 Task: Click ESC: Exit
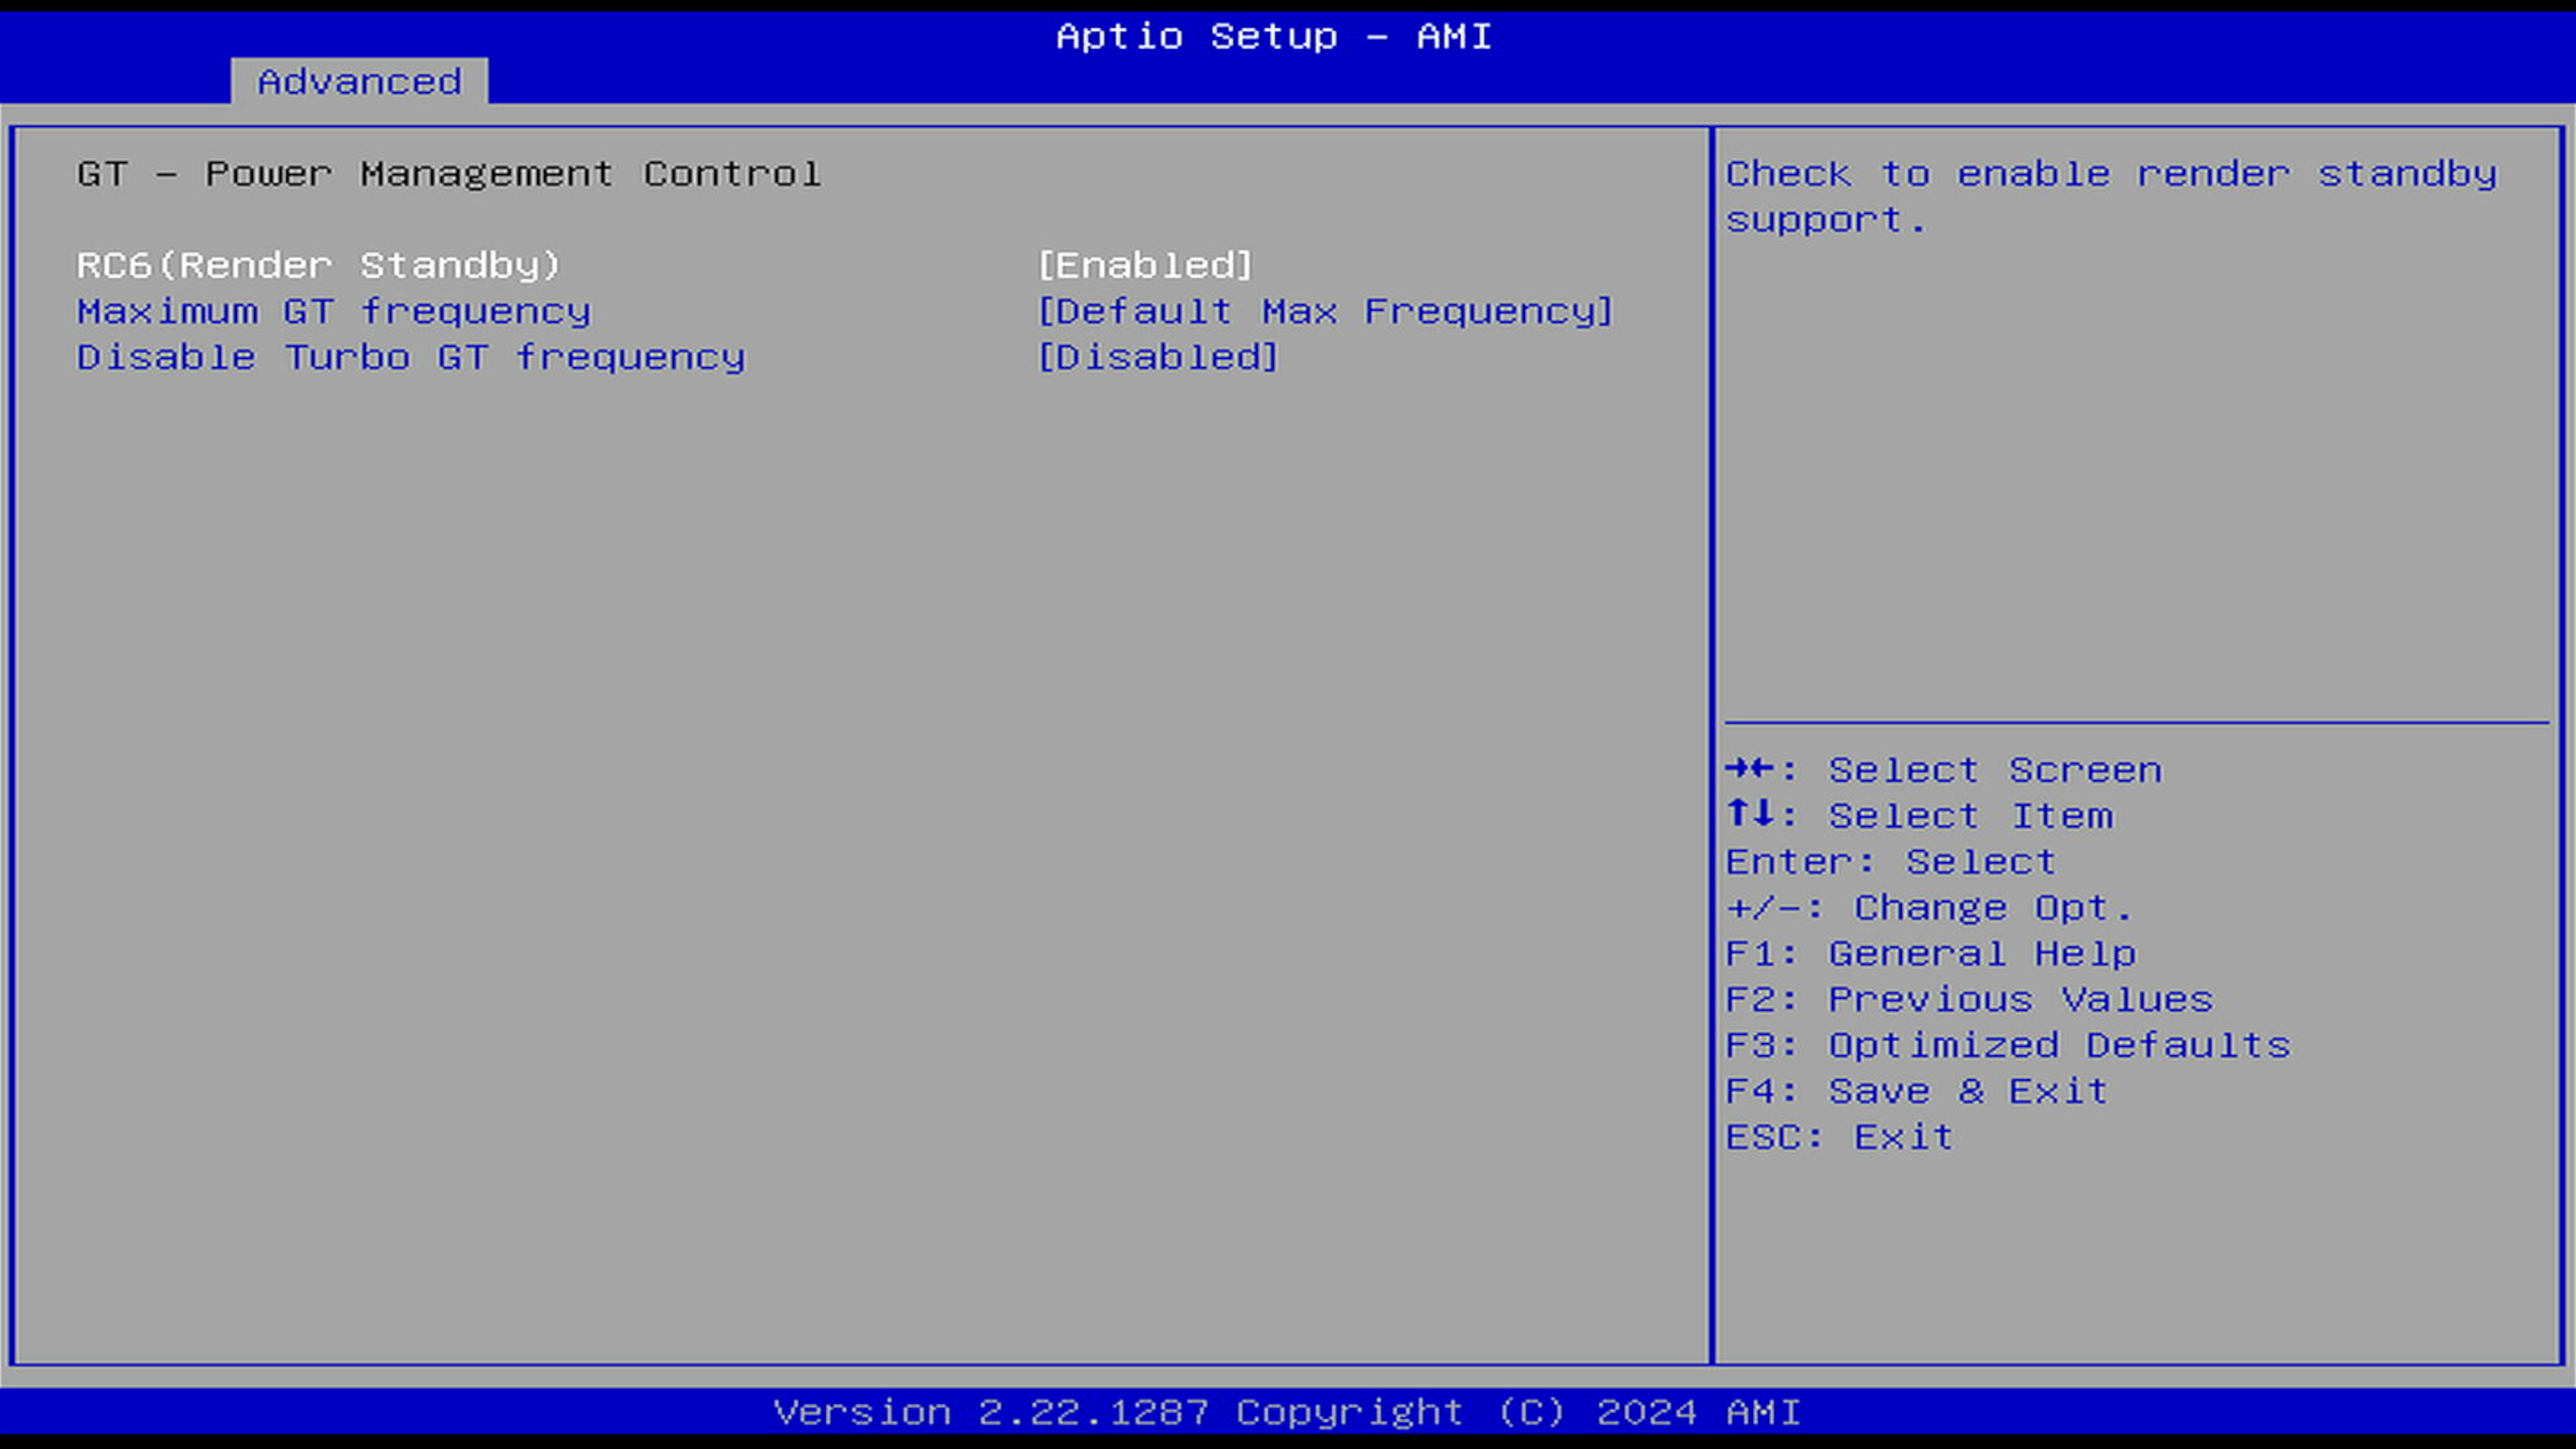click(1839, 1137)
